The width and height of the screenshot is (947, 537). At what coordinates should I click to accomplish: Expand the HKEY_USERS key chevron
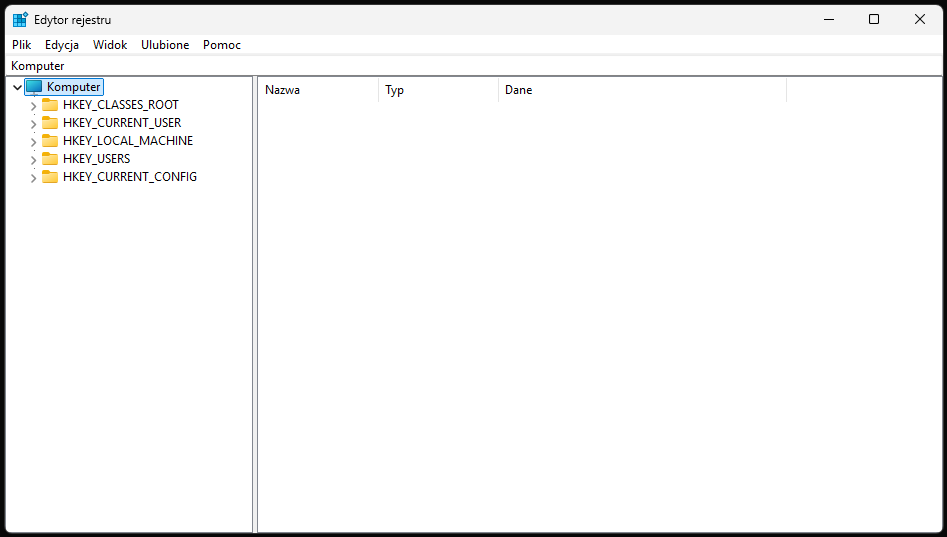click(x=33, y=160)
